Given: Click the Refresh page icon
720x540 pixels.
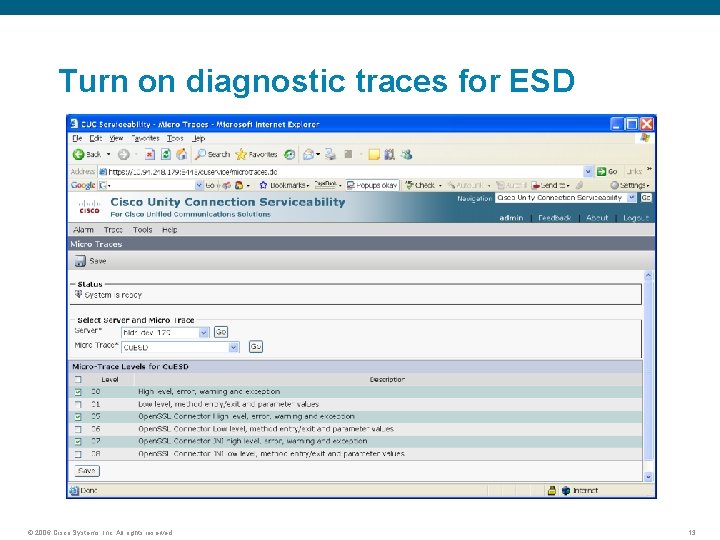Looking at the screenshot, I should coord(165,155).
